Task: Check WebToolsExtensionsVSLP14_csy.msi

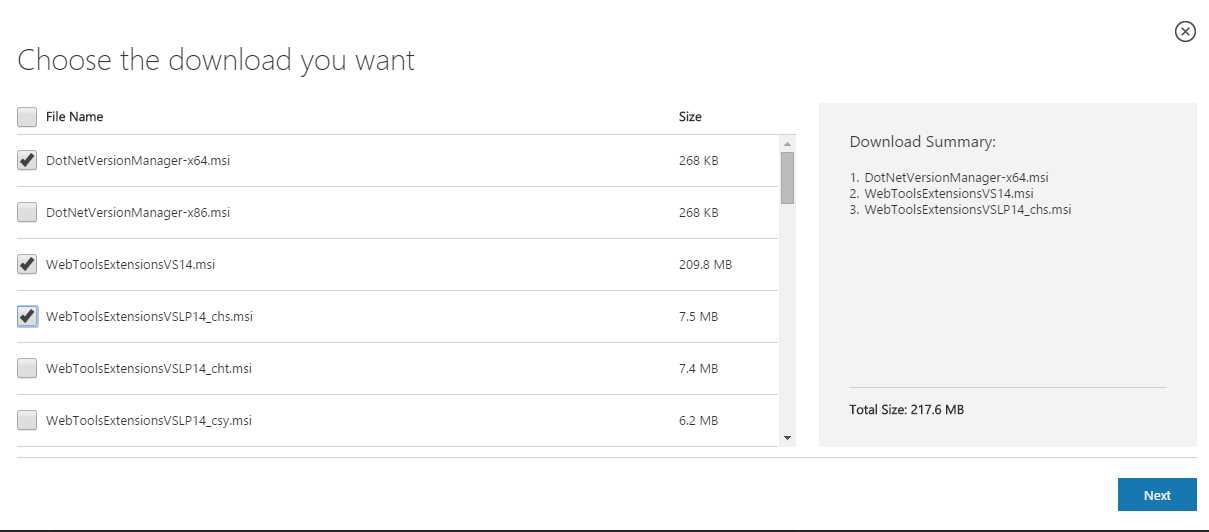Action: point(27,420)
